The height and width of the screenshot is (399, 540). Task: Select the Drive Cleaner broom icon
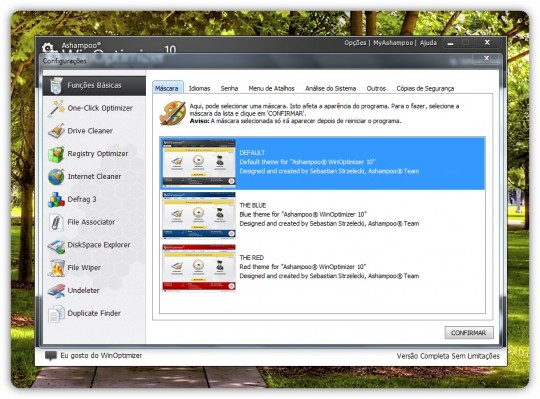pos(56,131)
